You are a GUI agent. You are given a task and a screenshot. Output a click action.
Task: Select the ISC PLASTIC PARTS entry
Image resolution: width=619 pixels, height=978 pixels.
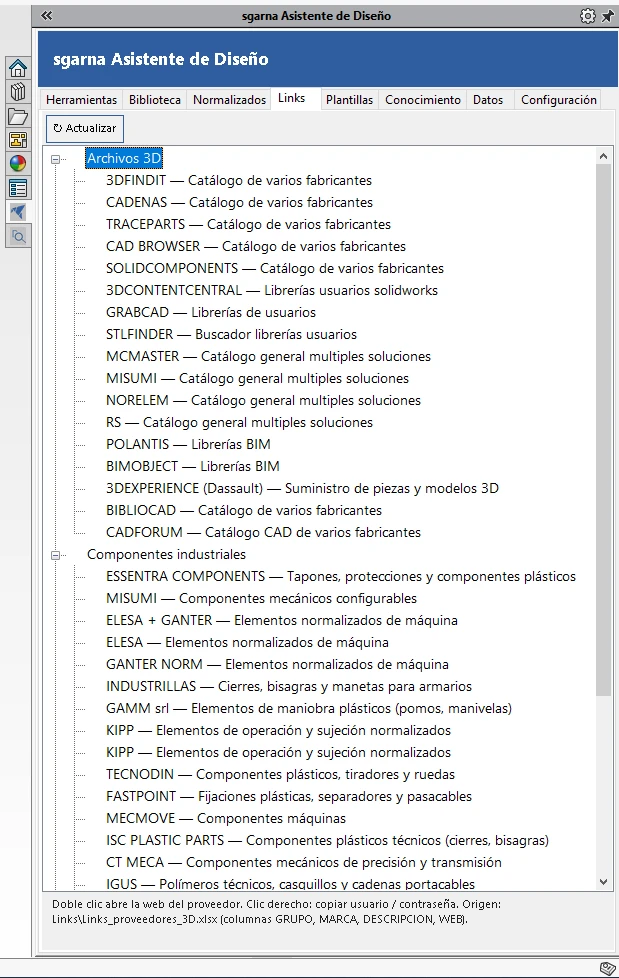click(x=328, y=840)
